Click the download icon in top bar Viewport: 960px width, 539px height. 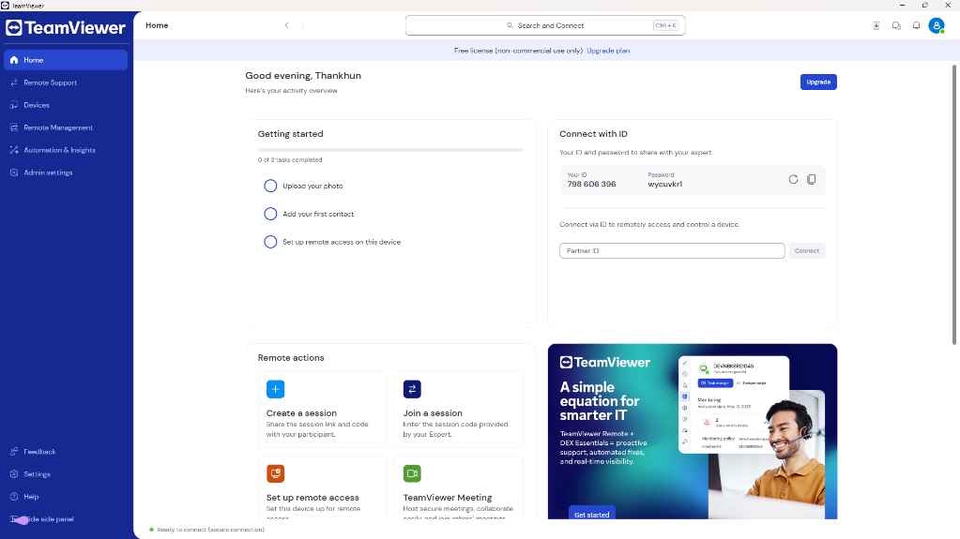(876, 26)
